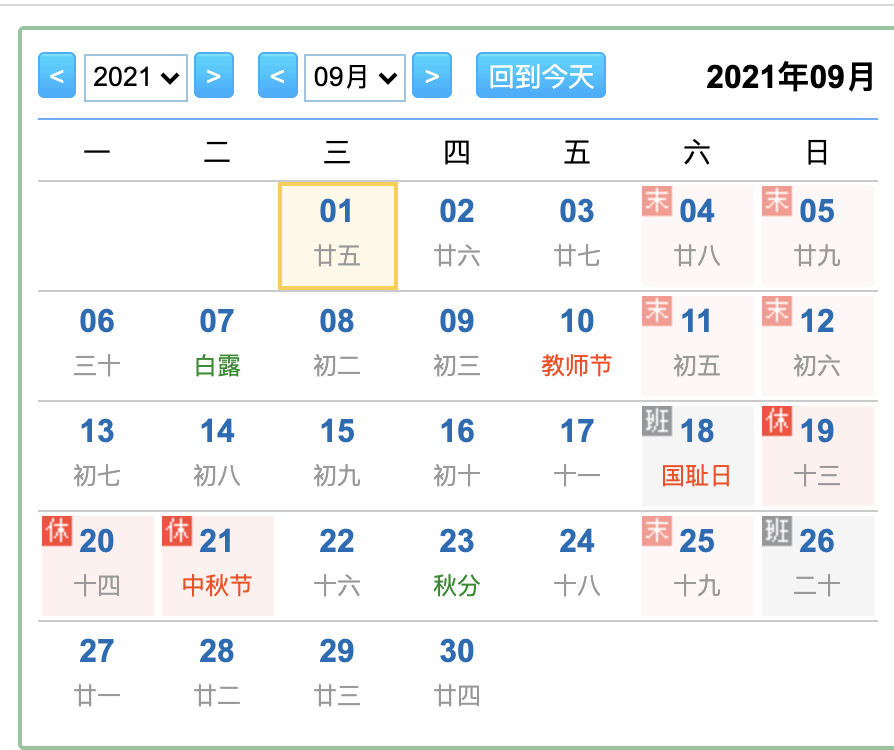Click the 末 badge on date 04
The width and height of the screenshot is (894, 750).
coord(657,201)
